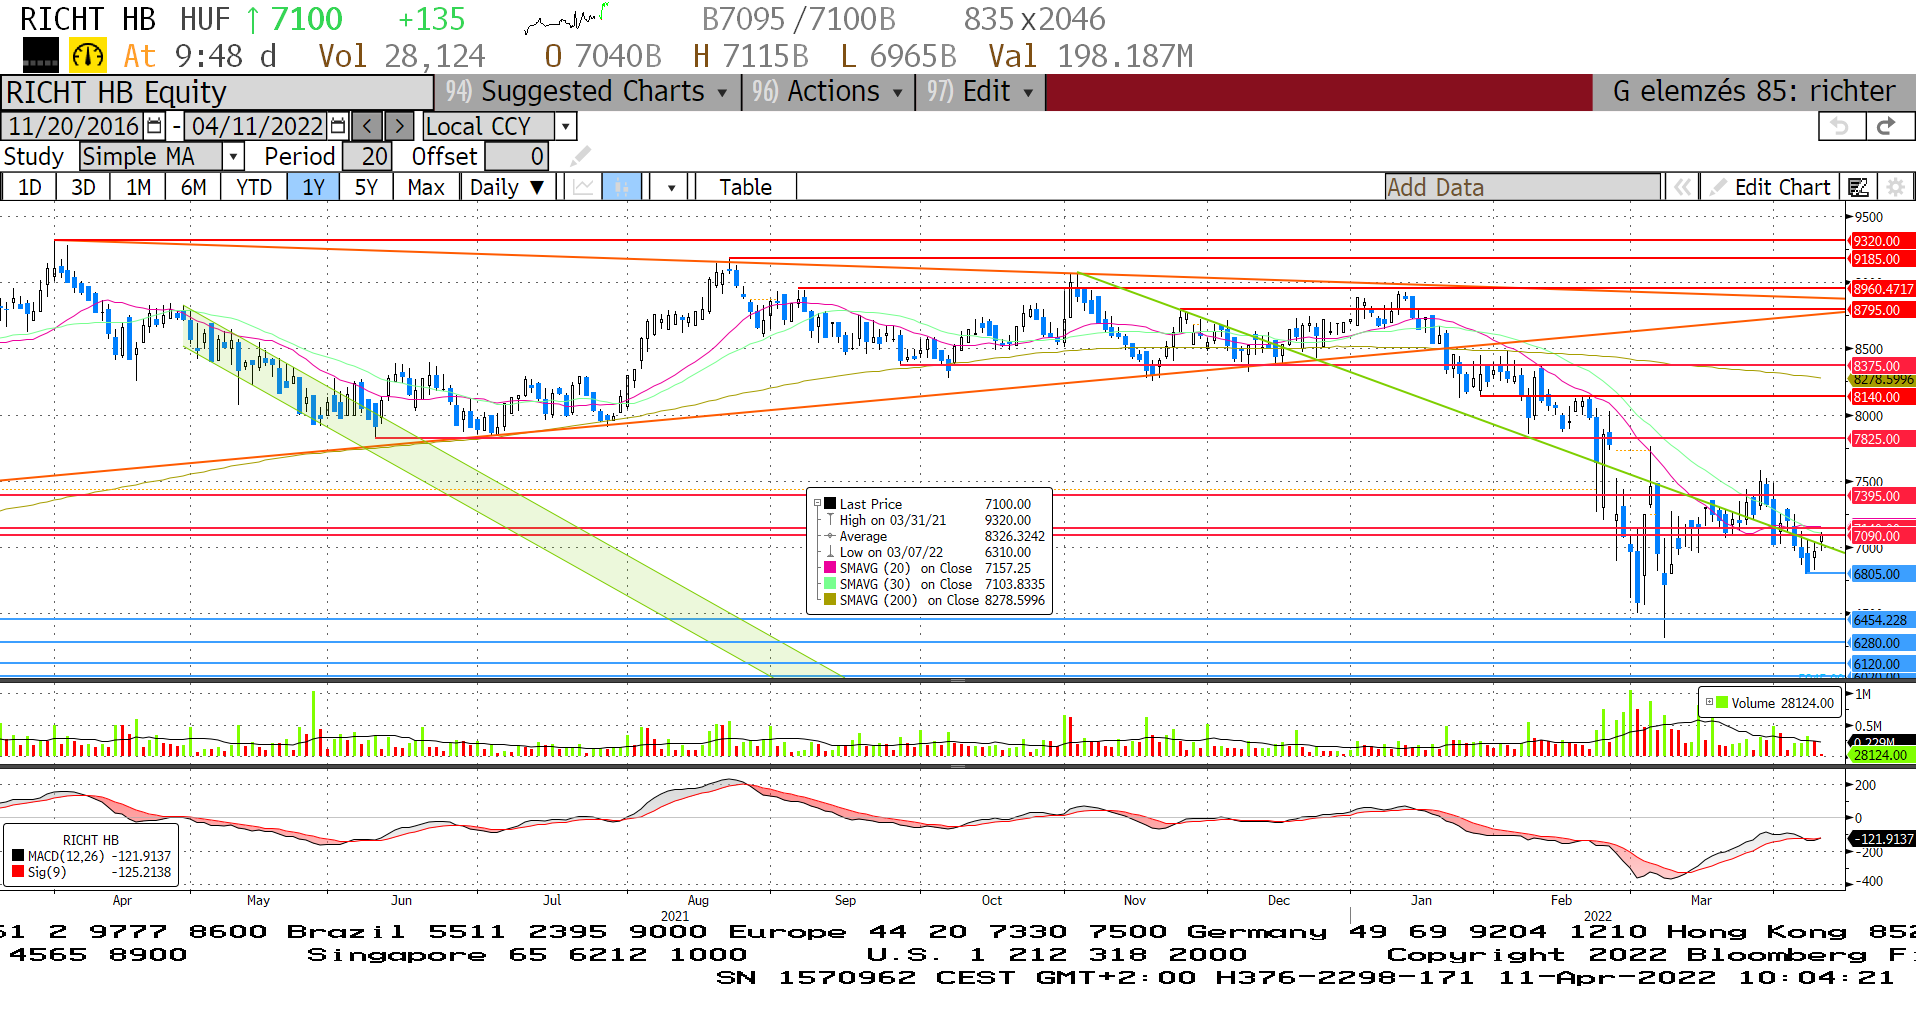Click the RICHT HB Equity security field
Screen dimensions: 1916x1033
coord(217,92)
